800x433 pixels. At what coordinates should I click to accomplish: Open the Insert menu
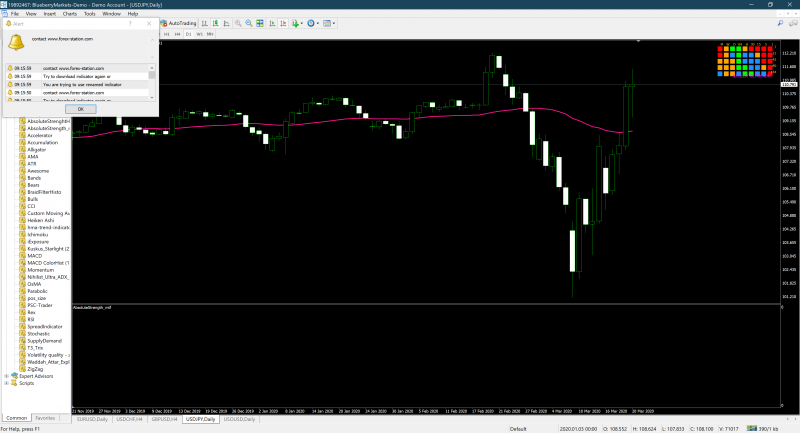[x=50, y=14]
